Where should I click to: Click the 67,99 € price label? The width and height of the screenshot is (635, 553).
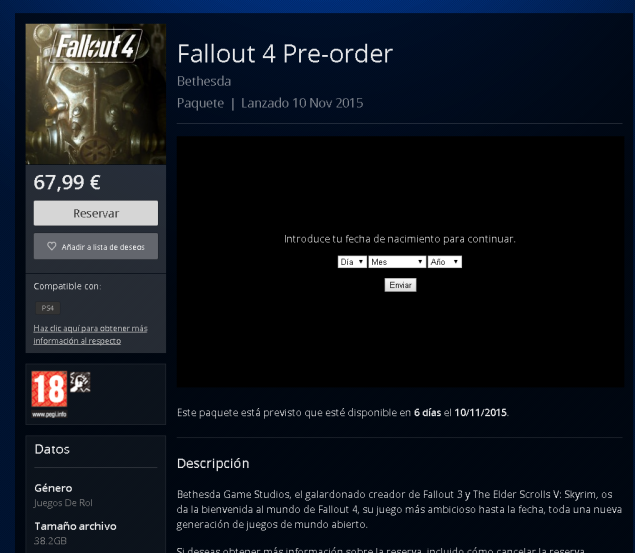point(67,182)
